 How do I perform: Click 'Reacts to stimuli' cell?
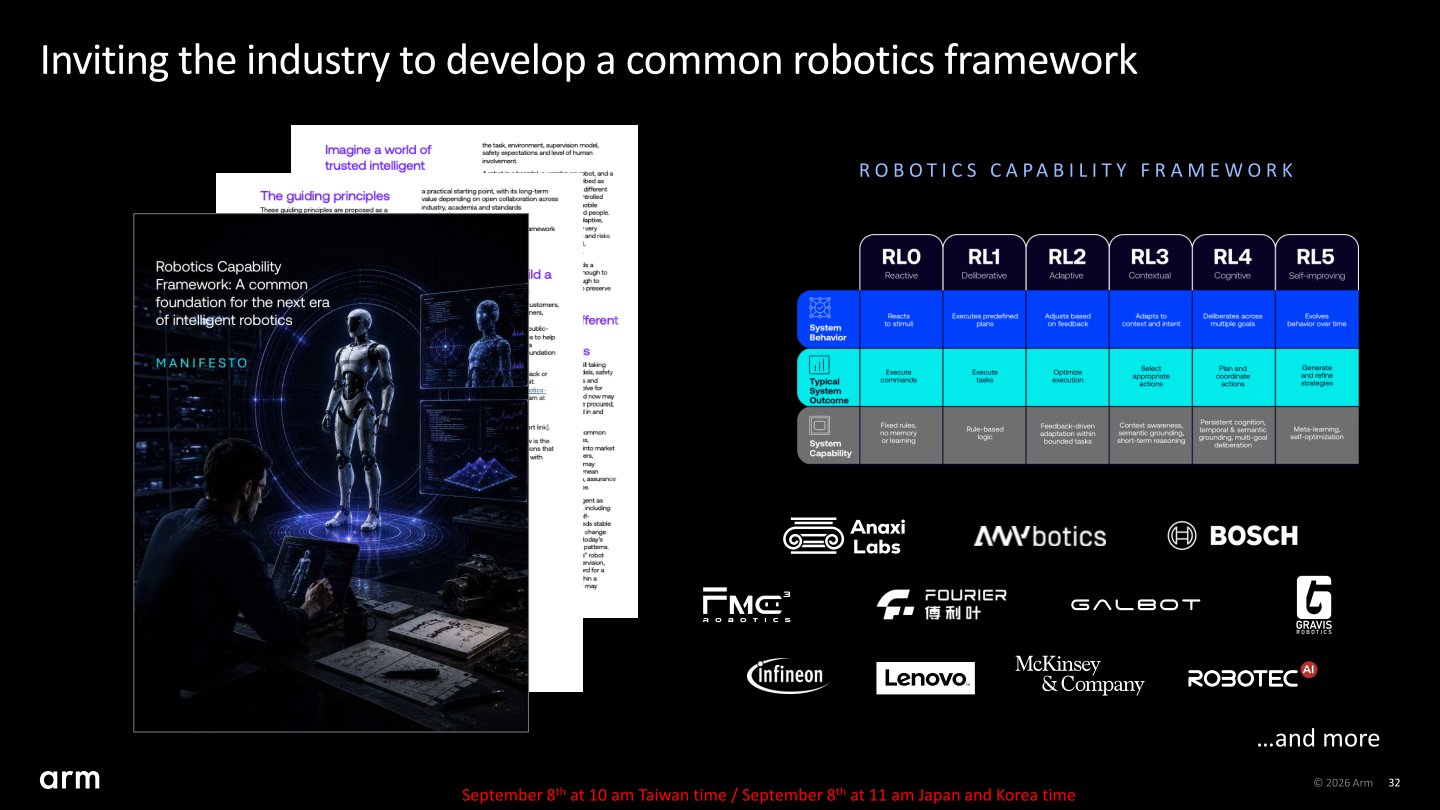[901, 319]
